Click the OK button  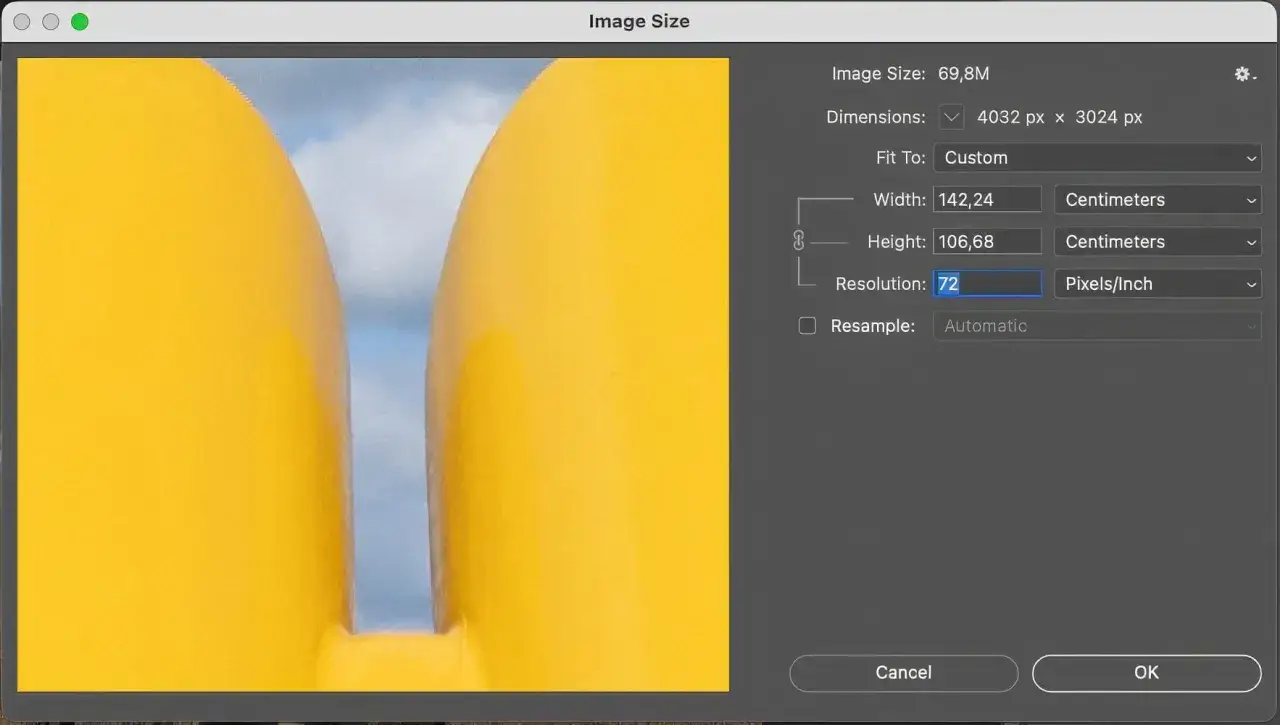tap(1146, 673)
